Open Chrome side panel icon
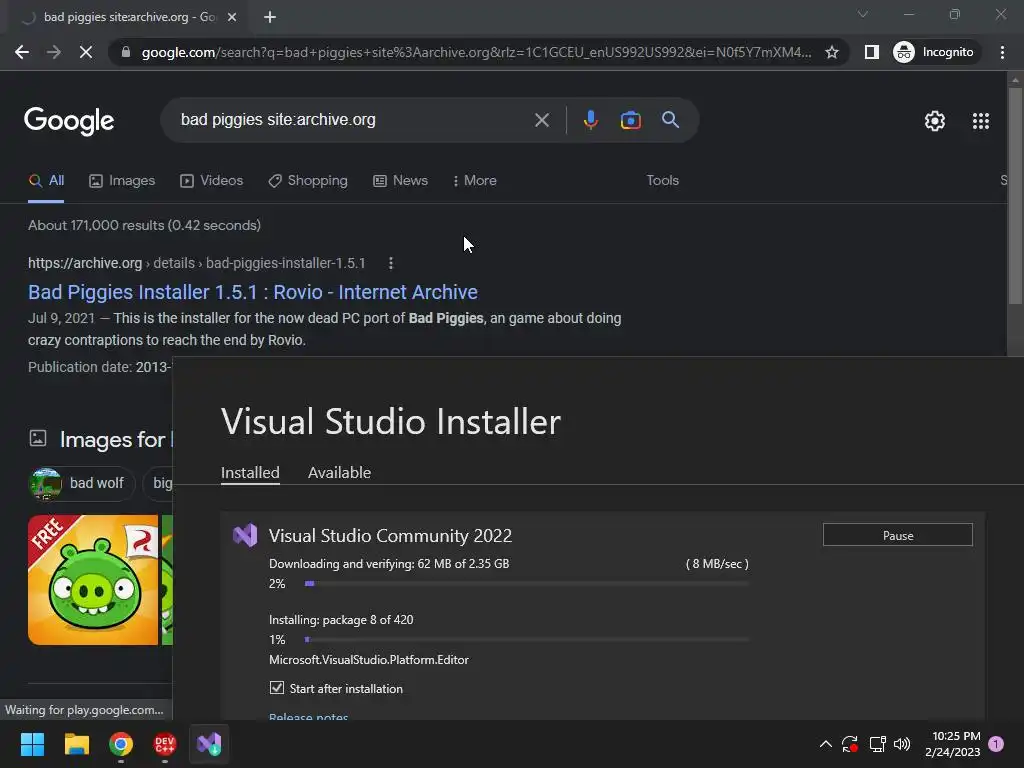1024x768 pixels. pyautogui.click(x=871, y=52)
